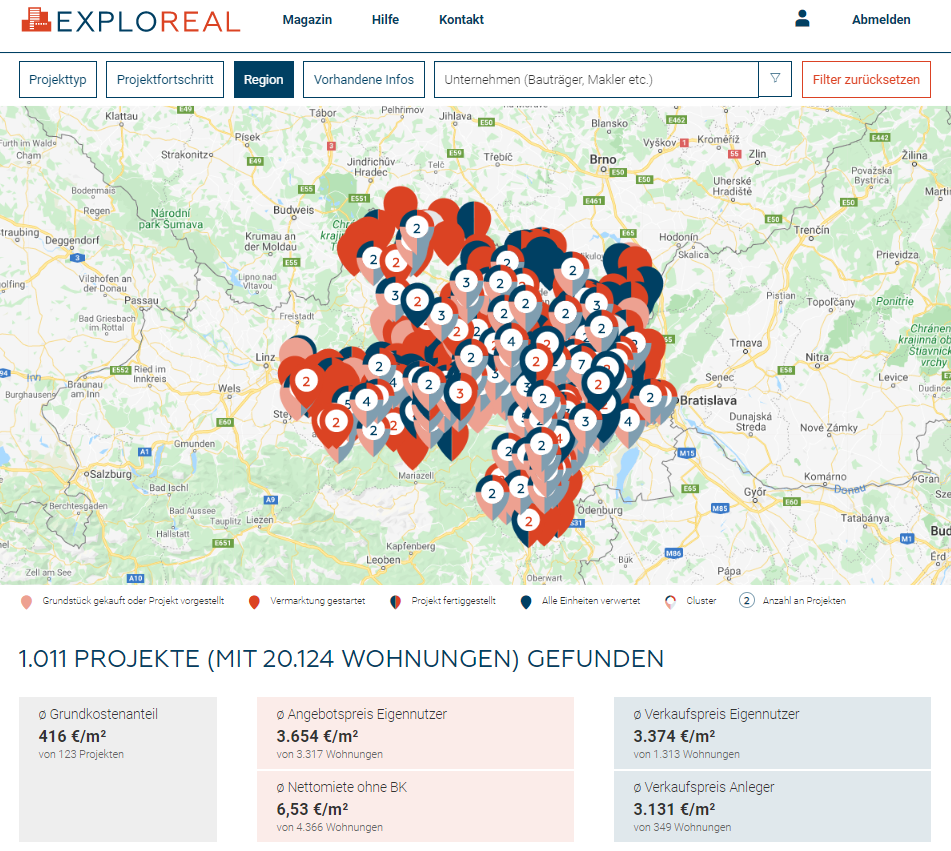Click the 'Anzahl an Projekten' circle icon

pyautogui.click(x=746, y=601)
